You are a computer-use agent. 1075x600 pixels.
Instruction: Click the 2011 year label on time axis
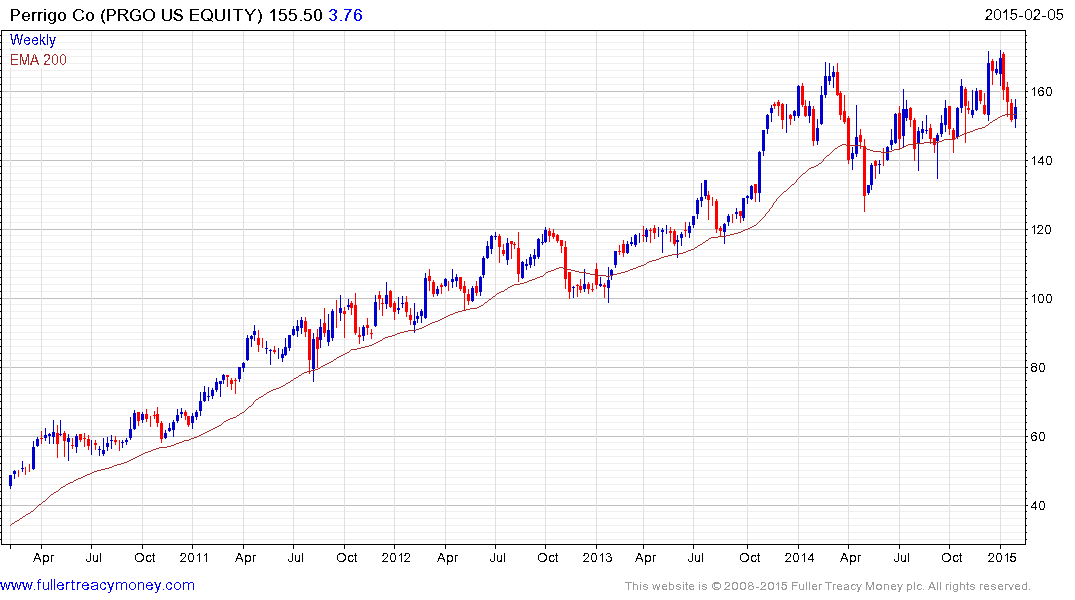[194, 557]
